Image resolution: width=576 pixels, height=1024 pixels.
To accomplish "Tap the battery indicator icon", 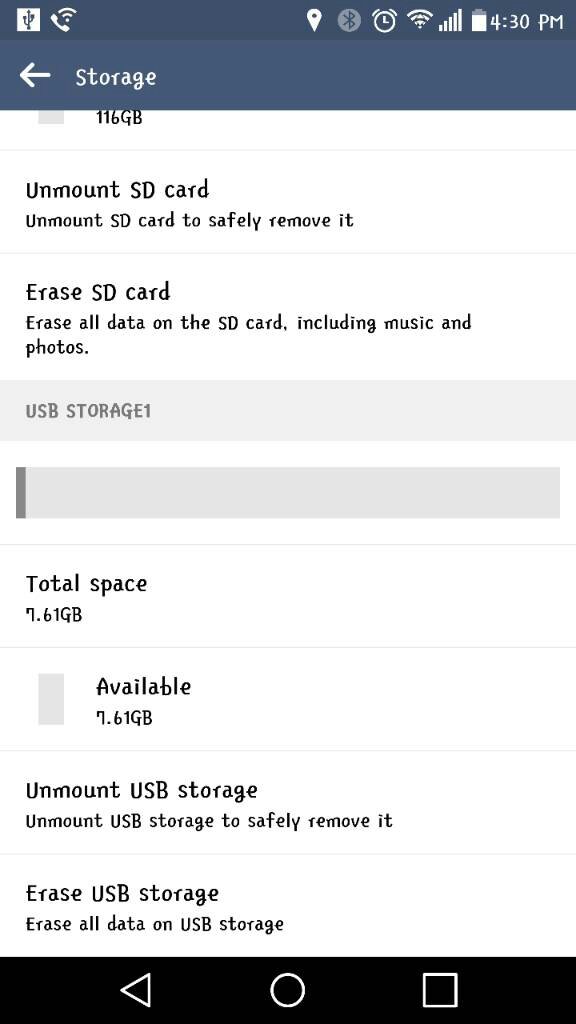I will [x=479, y=21].
